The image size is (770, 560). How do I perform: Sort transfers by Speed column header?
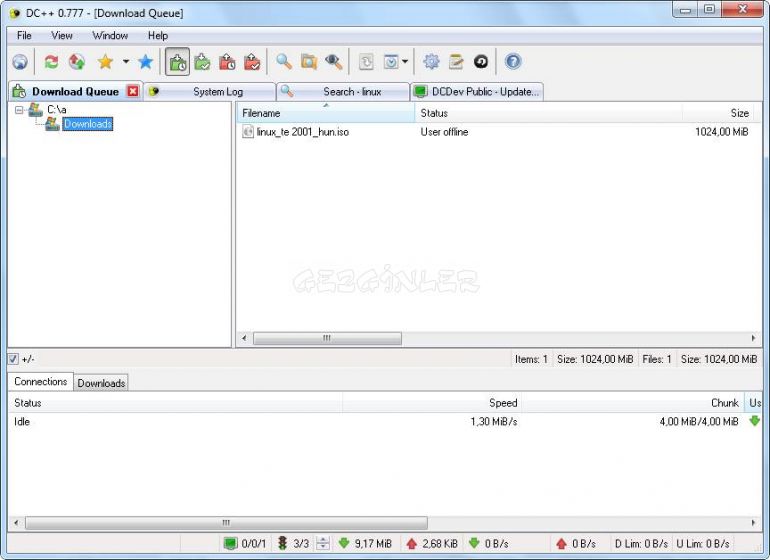click(432, 403)
